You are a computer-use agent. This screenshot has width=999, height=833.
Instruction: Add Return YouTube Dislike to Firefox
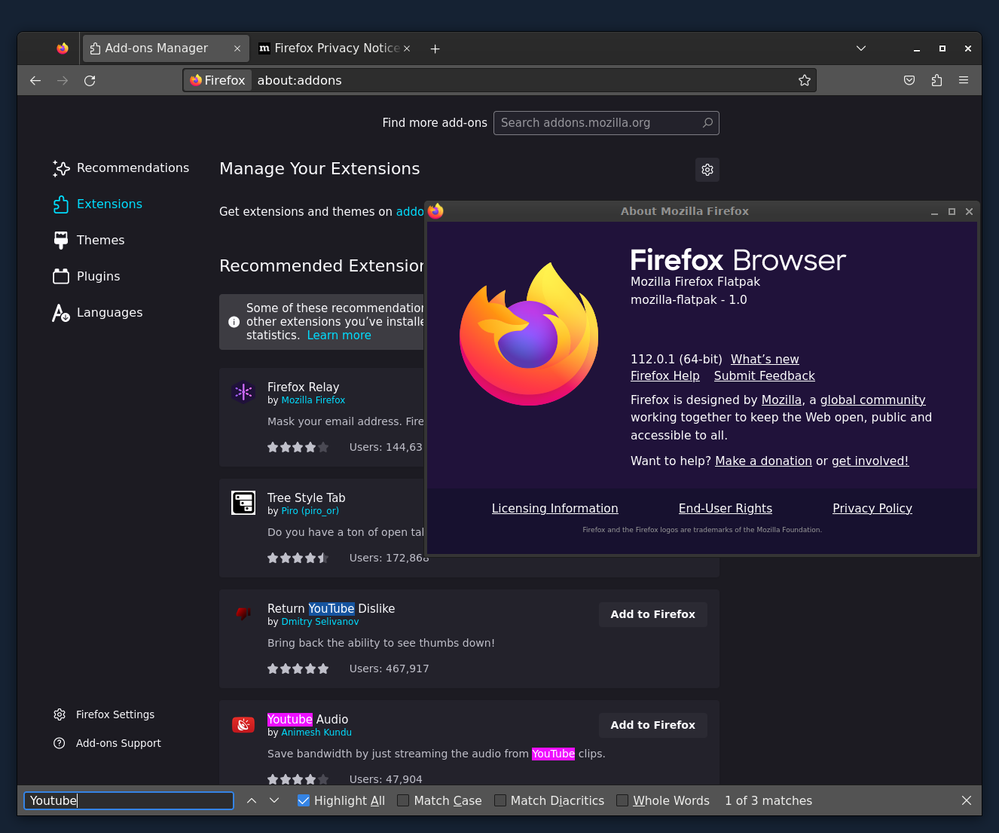point(652,614)
